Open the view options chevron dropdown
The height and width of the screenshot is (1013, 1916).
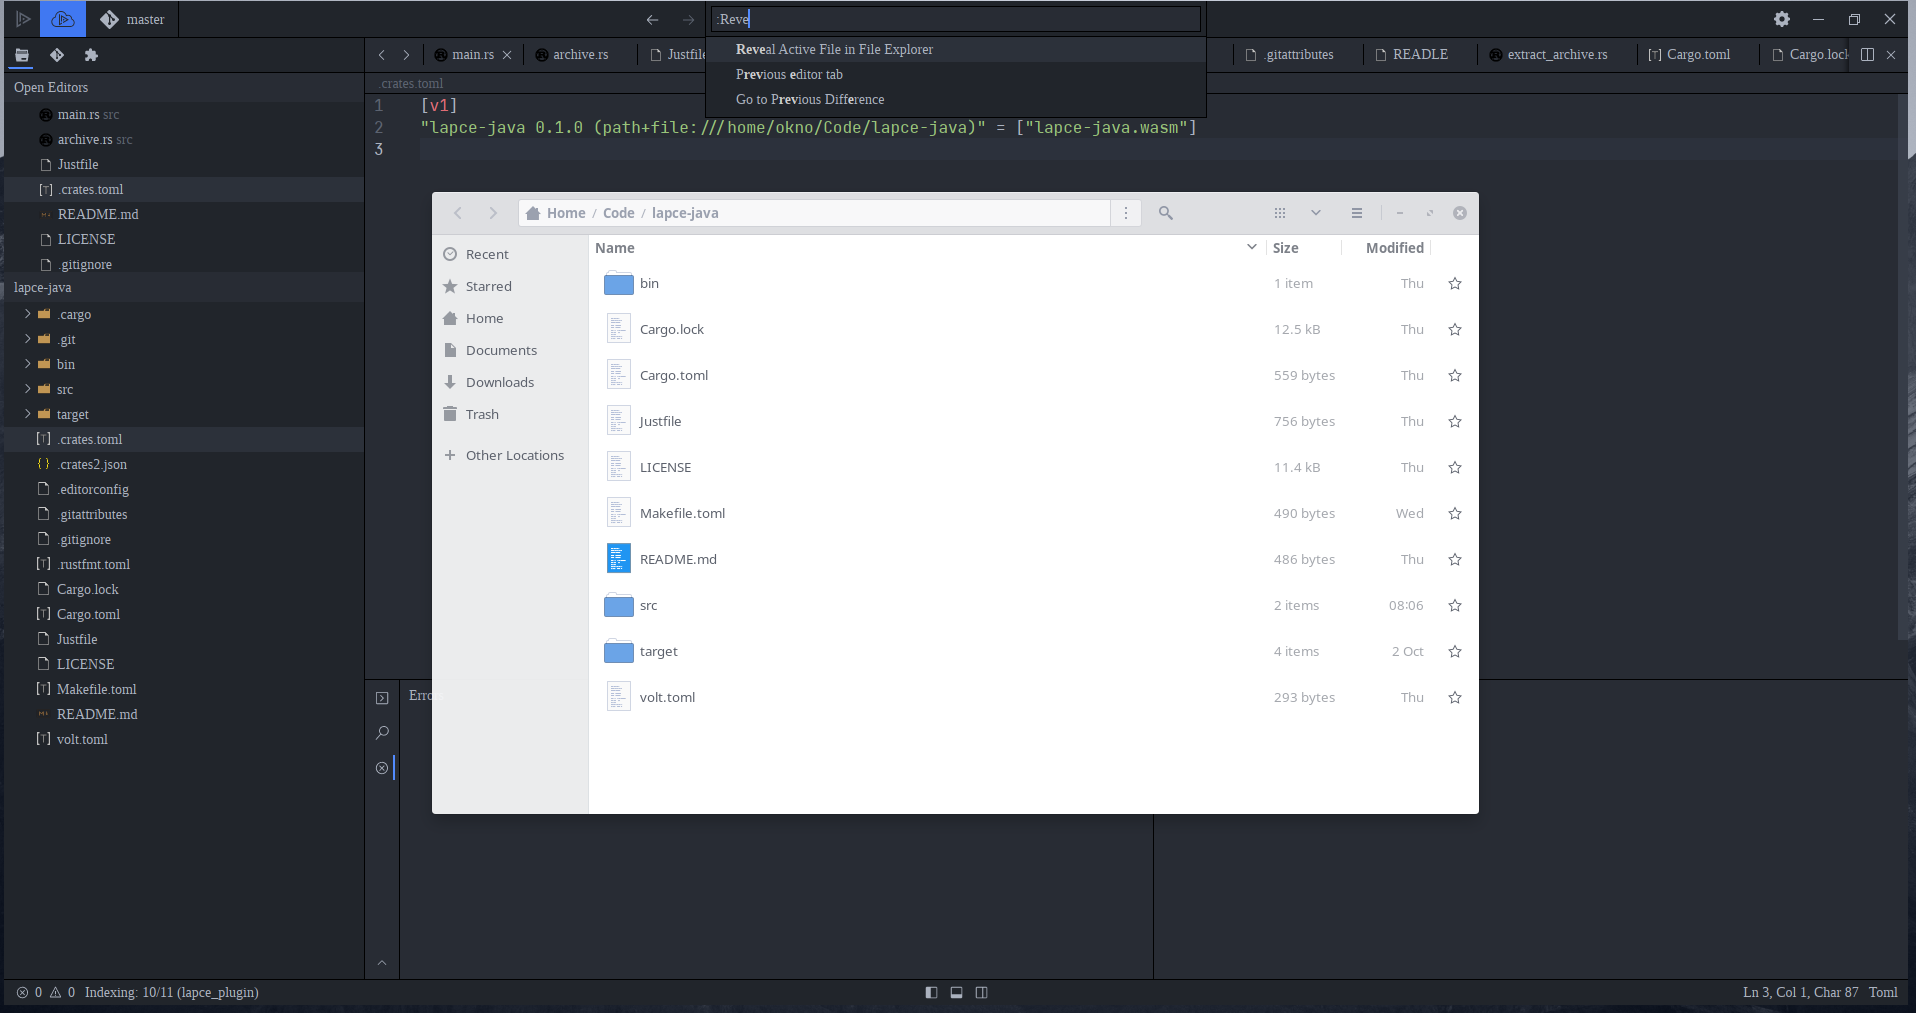[x=1315, y=212]
